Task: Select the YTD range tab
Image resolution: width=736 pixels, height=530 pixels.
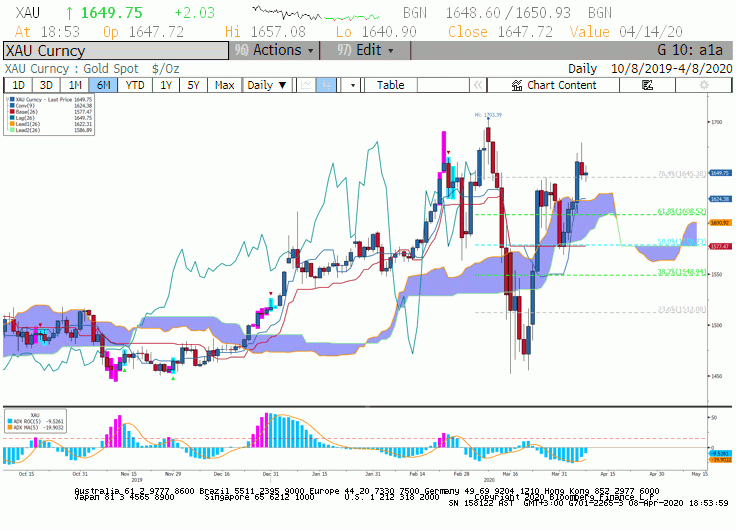Action: [135, 85]
